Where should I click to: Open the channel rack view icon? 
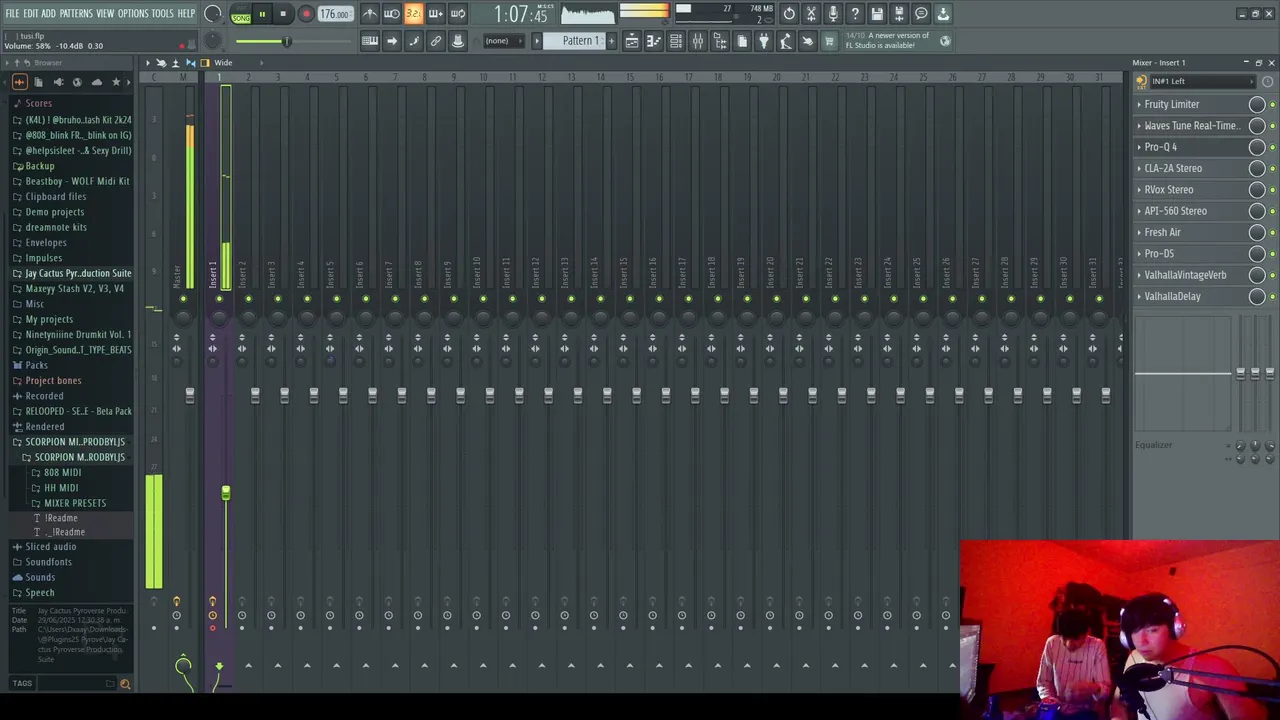(676, 41)
